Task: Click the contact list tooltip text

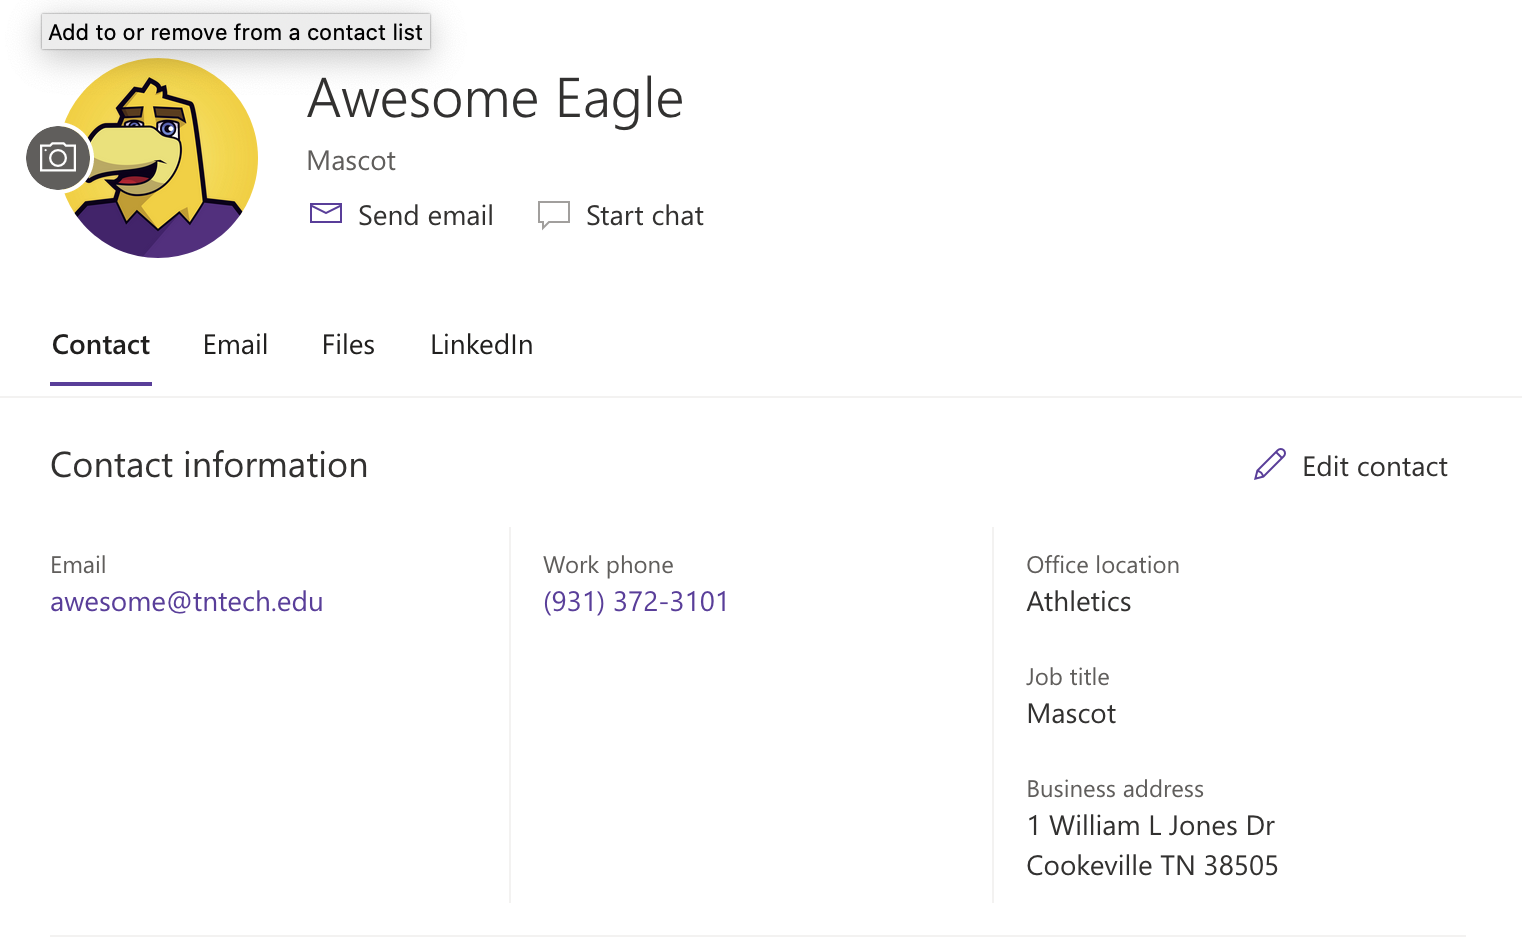Action: tap(236, 32)
